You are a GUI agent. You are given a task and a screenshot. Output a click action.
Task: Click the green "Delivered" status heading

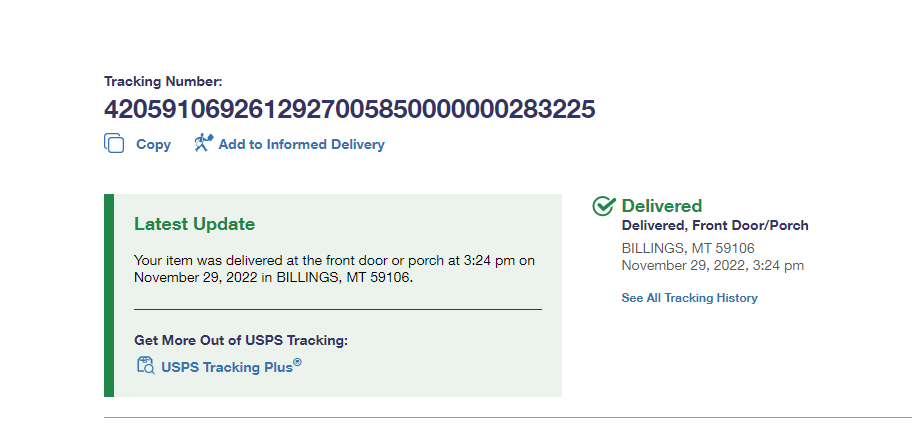coord(661,206)
